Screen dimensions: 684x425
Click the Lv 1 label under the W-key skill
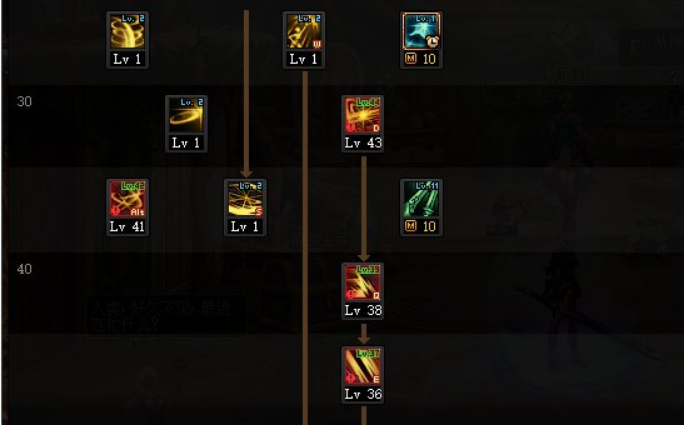303,59
